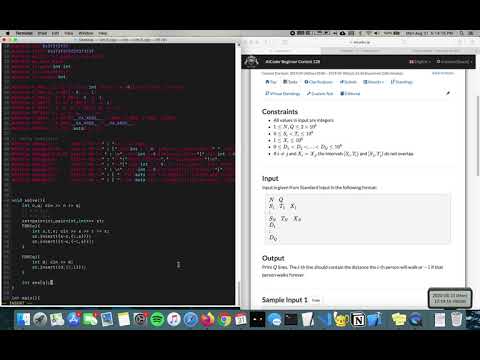Image resolution: width=480 pixels, height=360 pixels.
Task: Open the user account dropdown in header
Action: pos(454,62)
